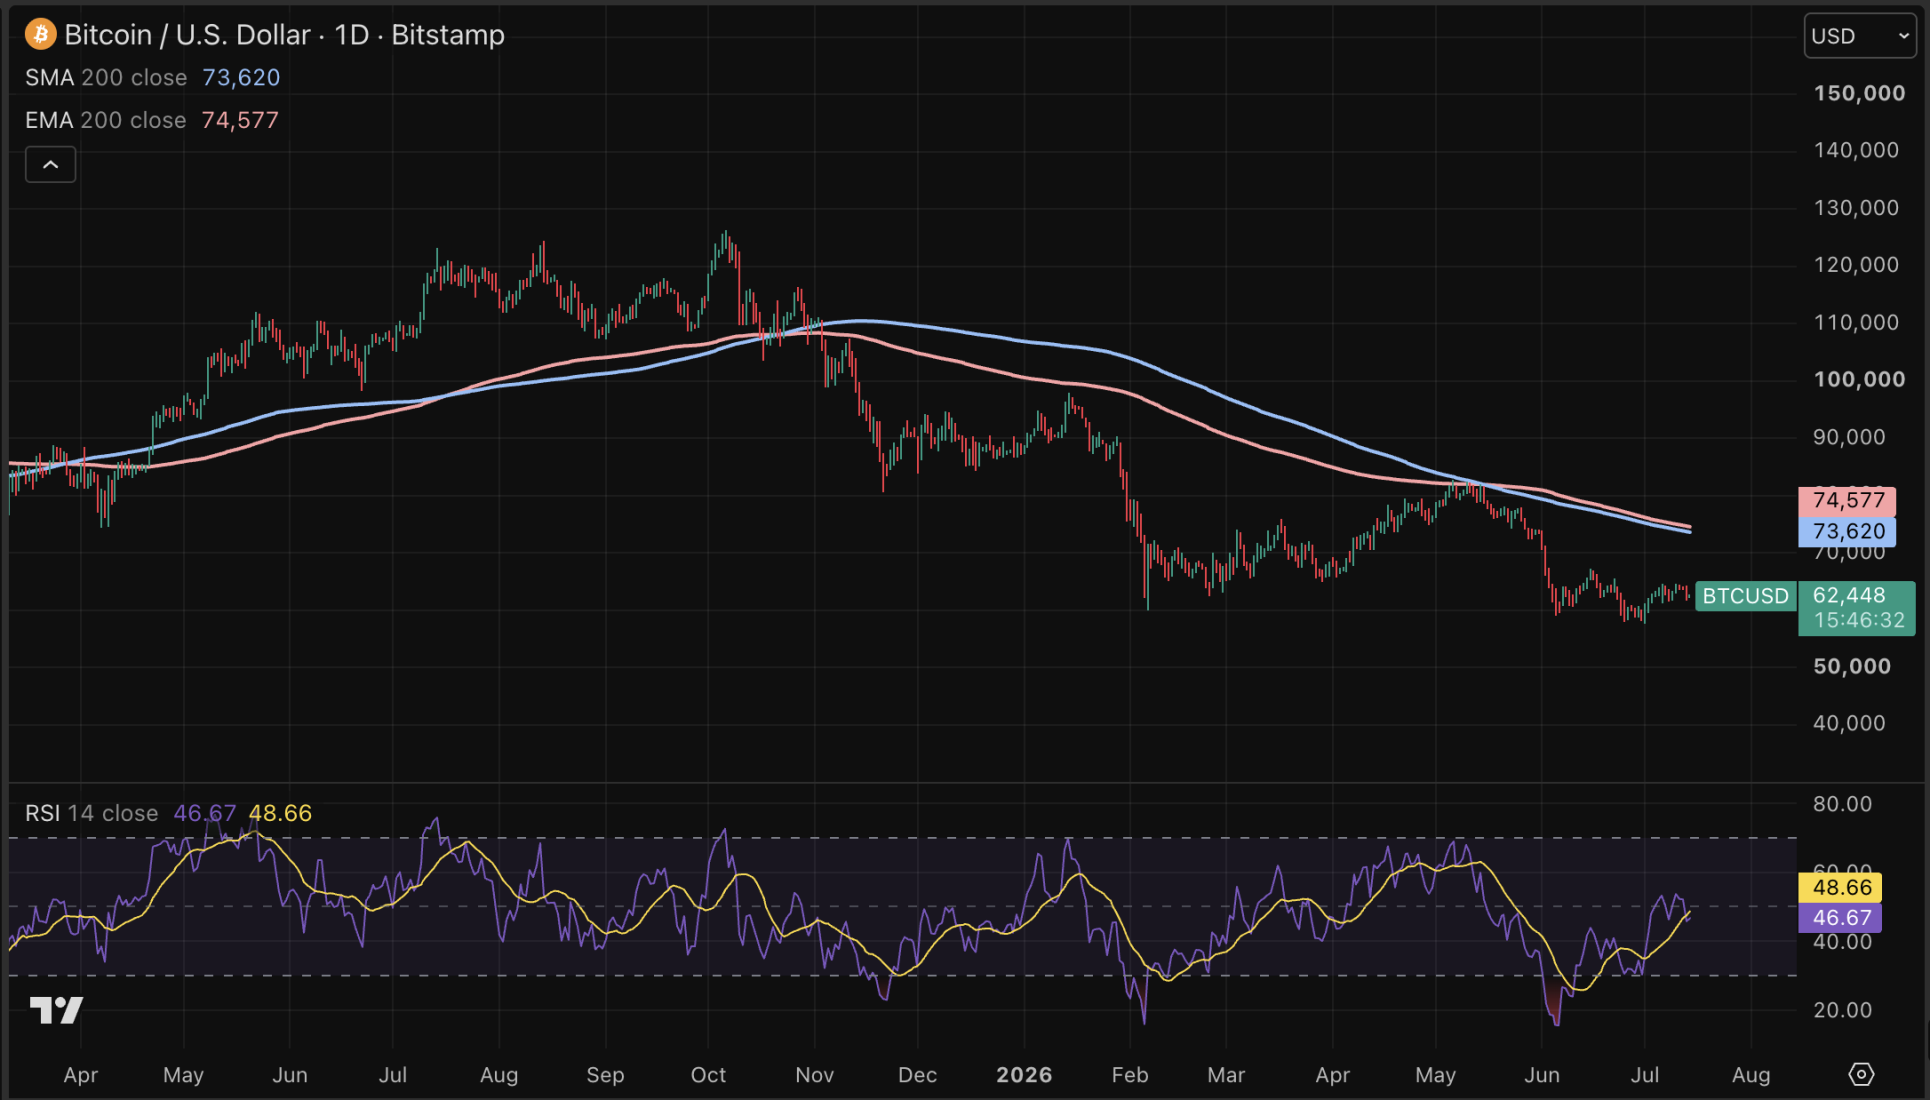Click the yellow 48.66 RSI value label

1840,887
